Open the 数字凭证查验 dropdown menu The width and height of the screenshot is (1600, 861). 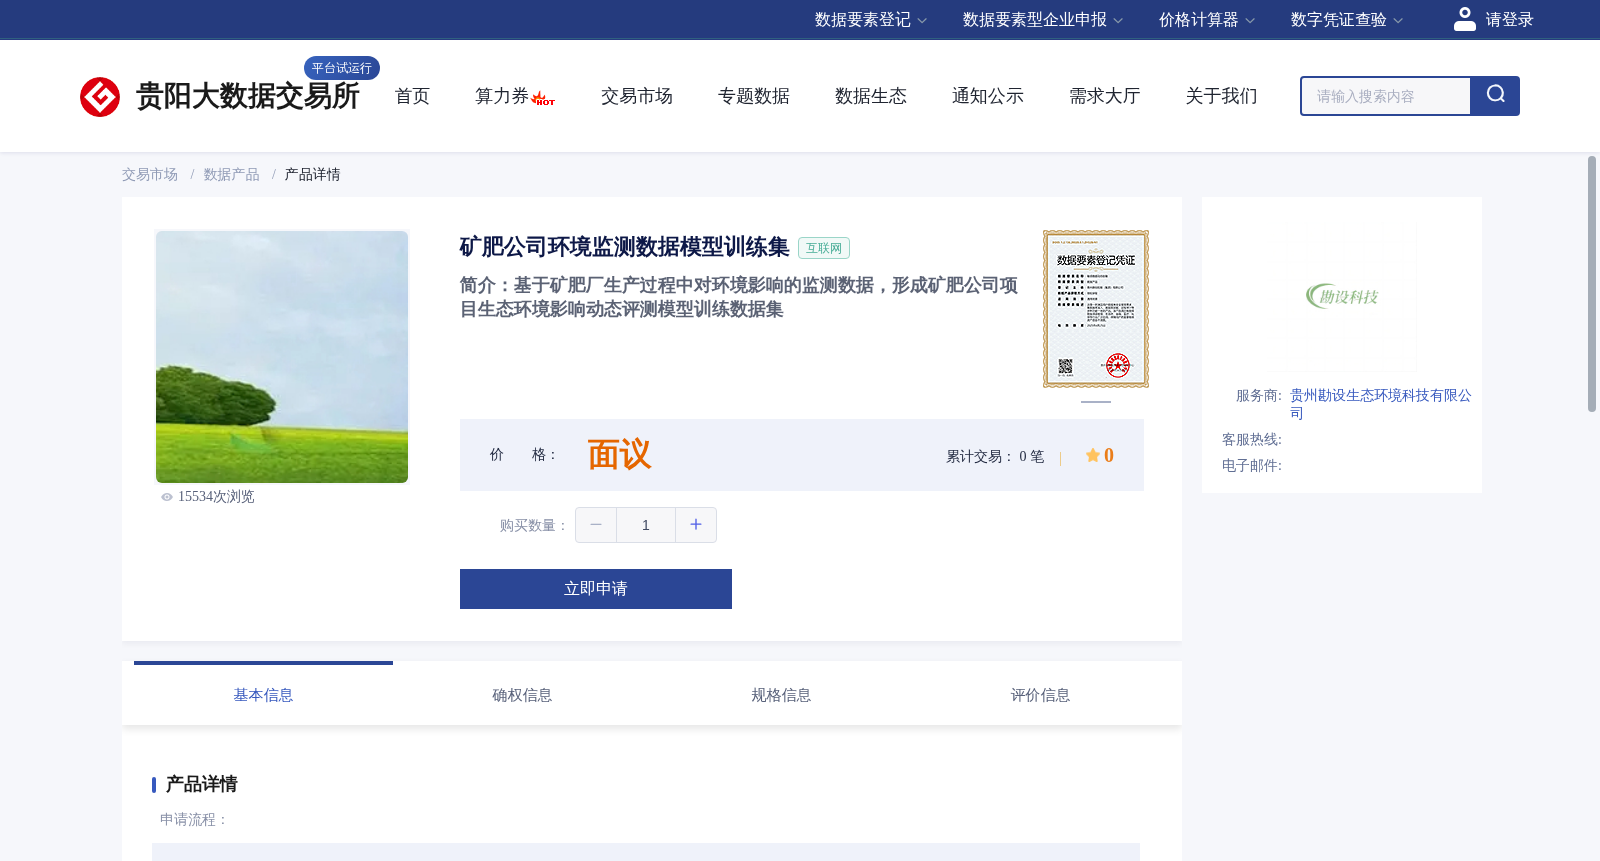click(x=1347, y=20)
